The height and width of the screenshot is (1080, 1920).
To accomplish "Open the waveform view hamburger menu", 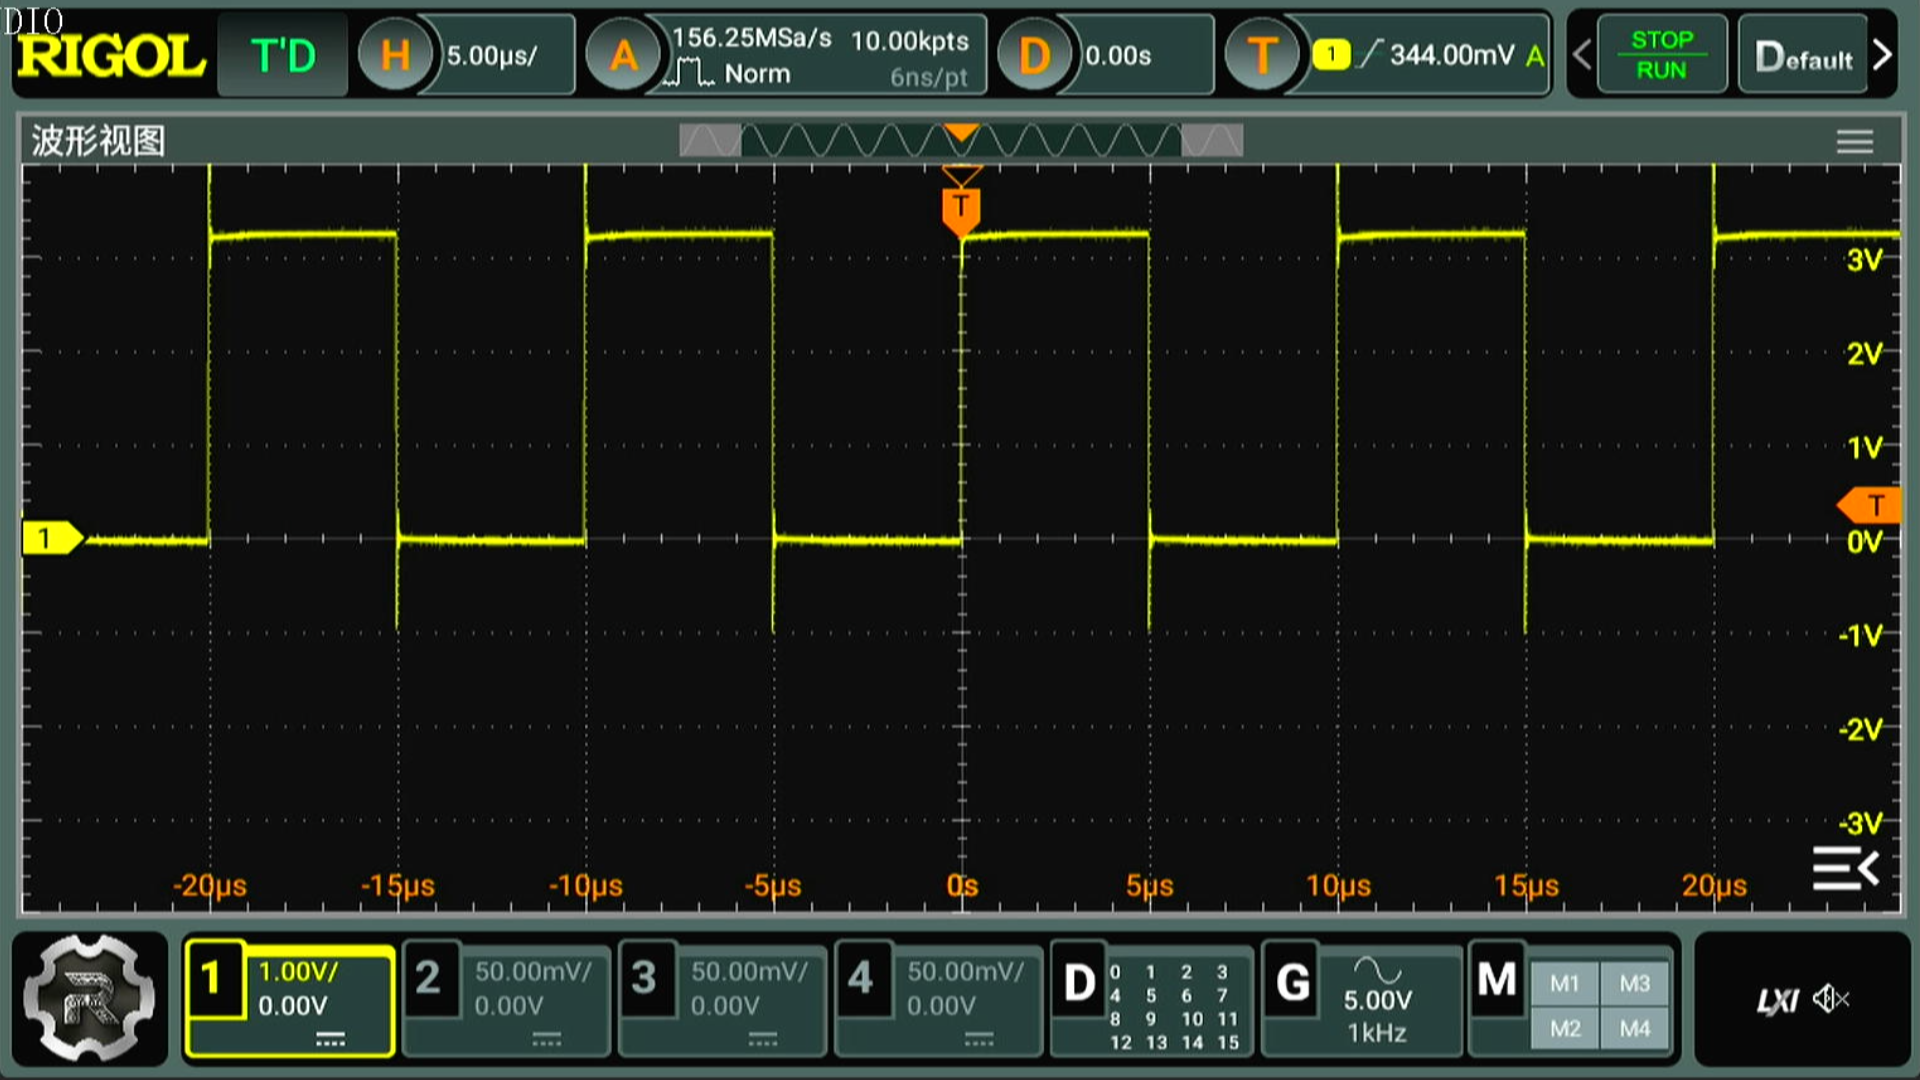I will [x=1854, y=141].
